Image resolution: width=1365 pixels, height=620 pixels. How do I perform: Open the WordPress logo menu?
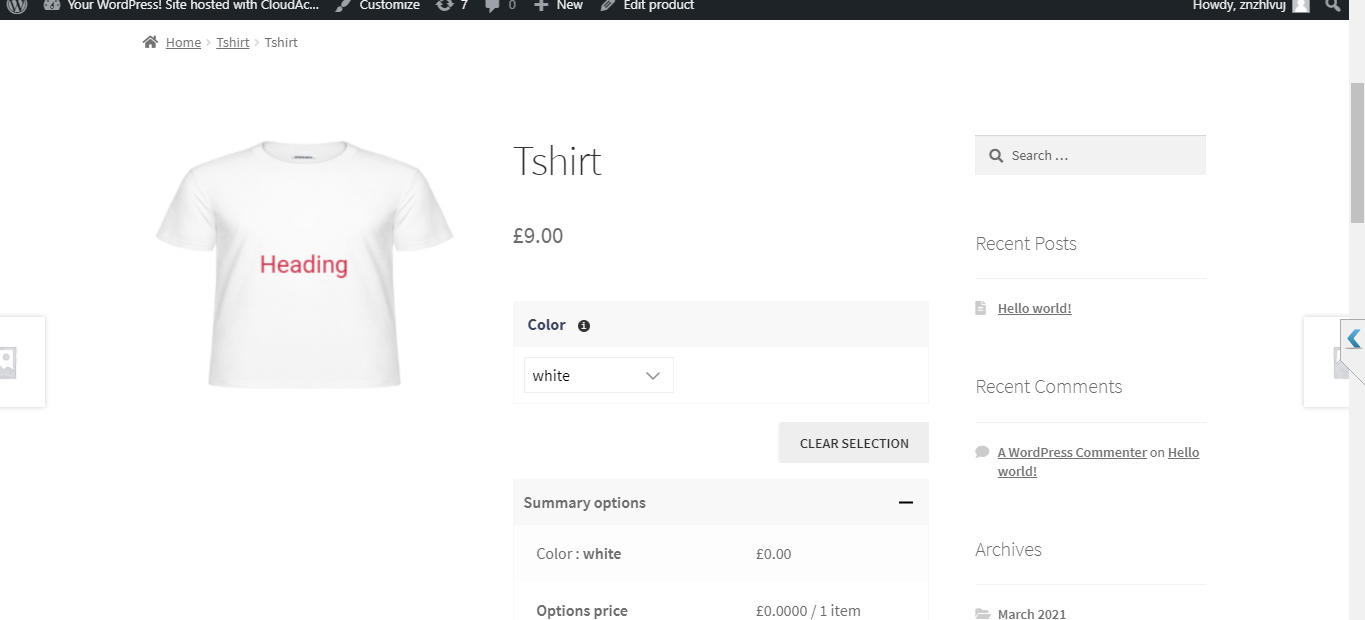click(x=17, y=6)
